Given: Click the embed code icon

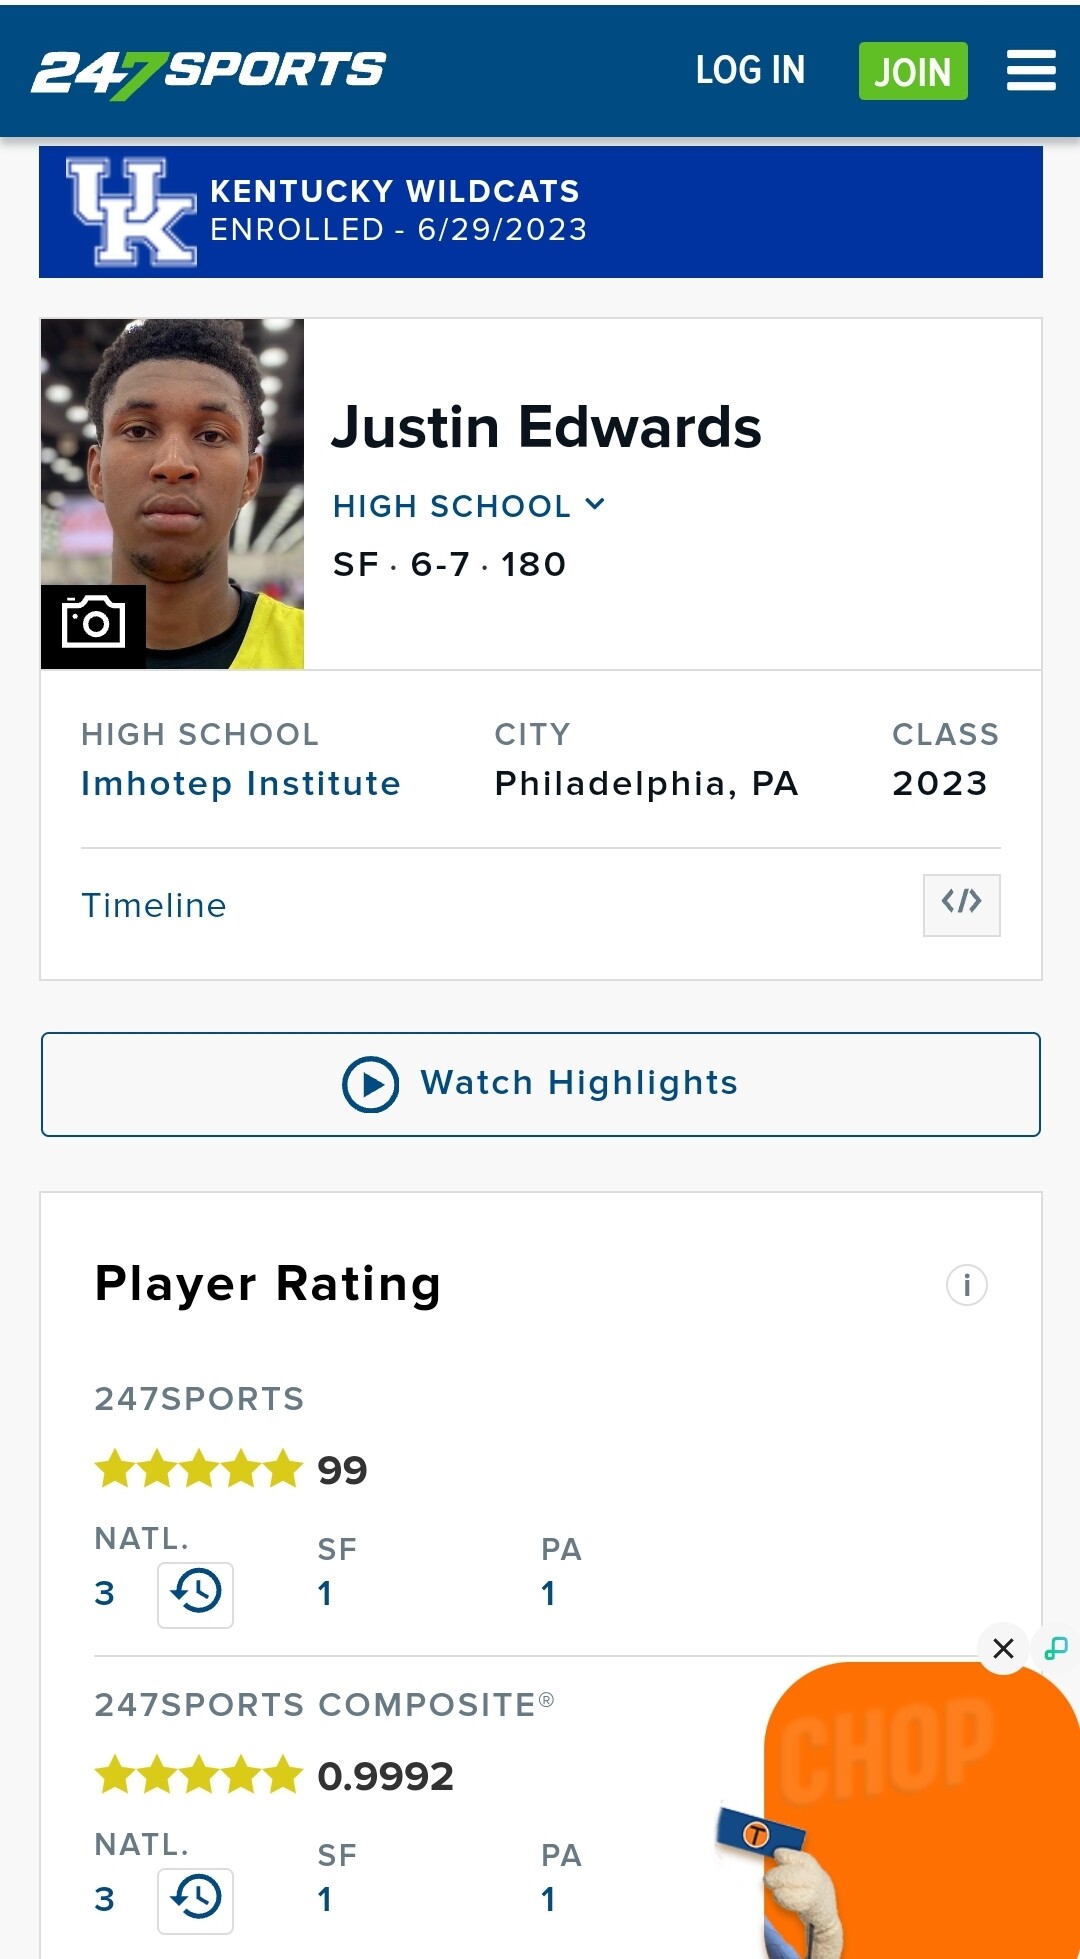Looking at the screenshot, I should point(961,905).
